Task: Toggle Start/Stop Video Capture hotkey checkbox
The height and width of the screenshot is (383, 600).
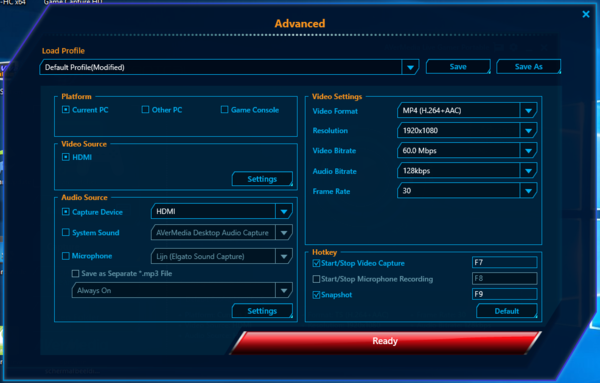Action: click(316, 263)
